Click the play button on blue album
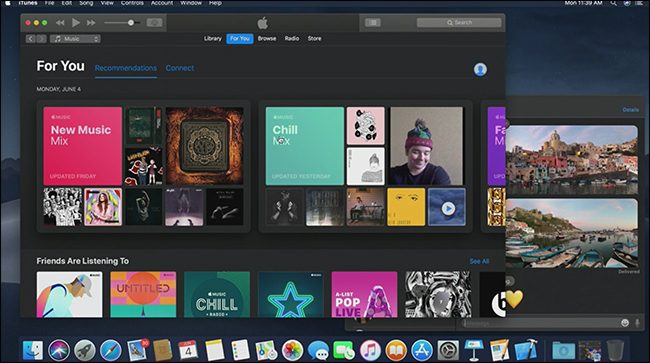This screenshot has width=650, height=363. (x=448, y=208)
